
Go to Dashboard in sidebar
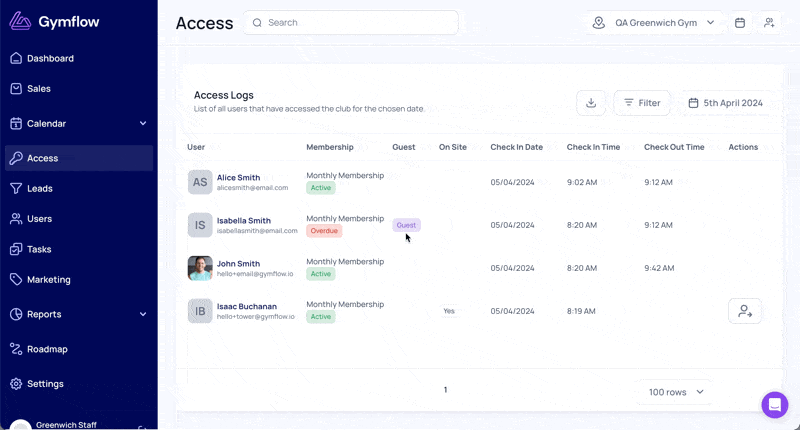pos(50,58)
